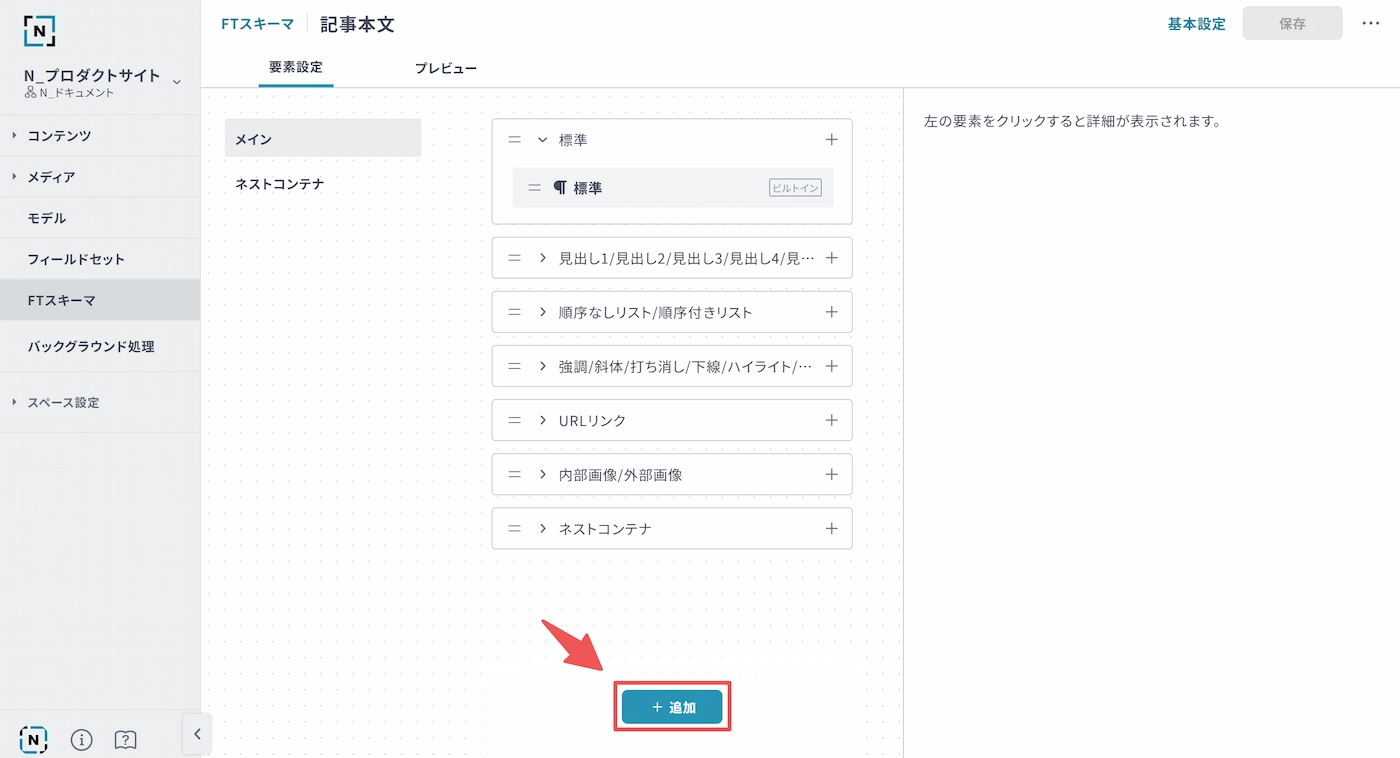1400x758 pixels.
Task: Click the N logo at top left
Action: click(x=39, y=30)
